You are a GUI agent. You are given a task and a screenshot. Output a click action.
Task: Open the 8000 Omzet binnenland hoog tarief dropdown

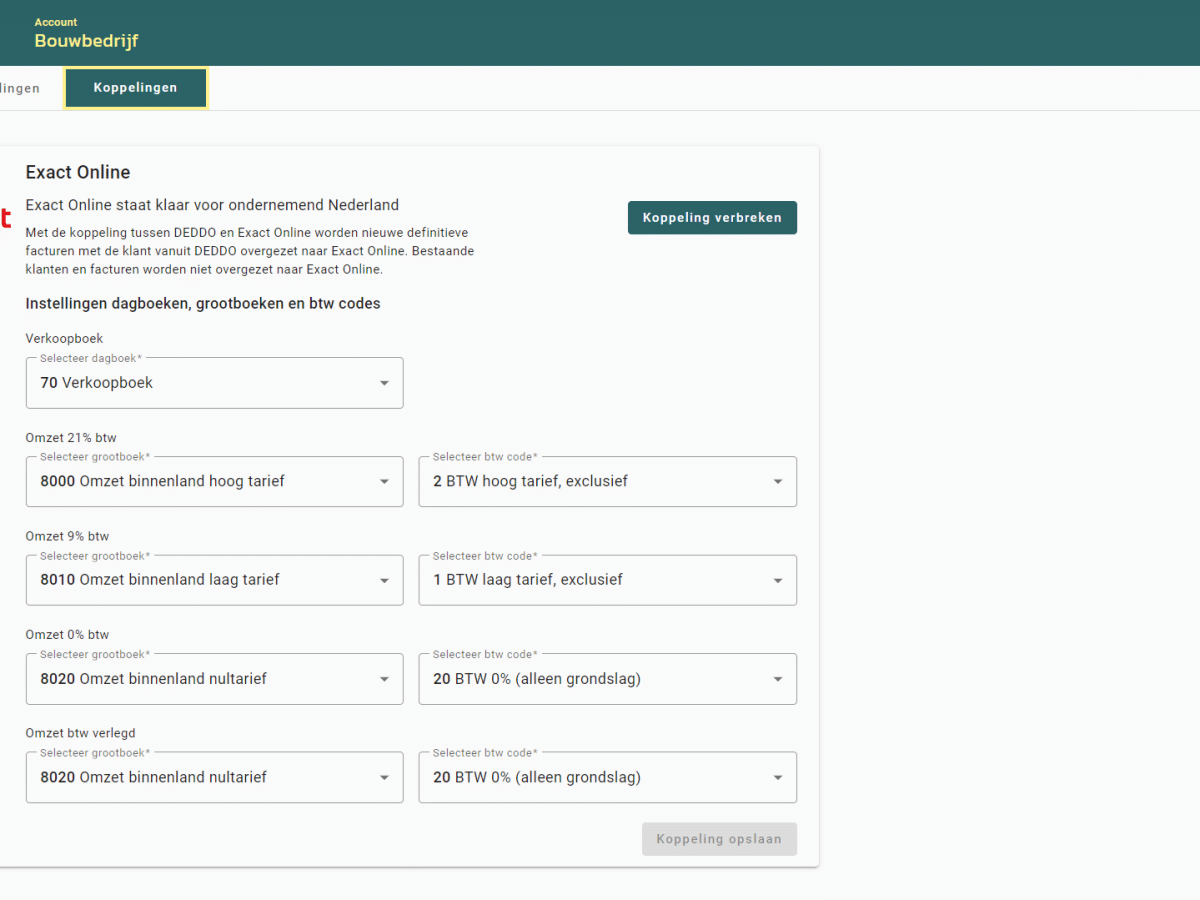tap(214, 481)
